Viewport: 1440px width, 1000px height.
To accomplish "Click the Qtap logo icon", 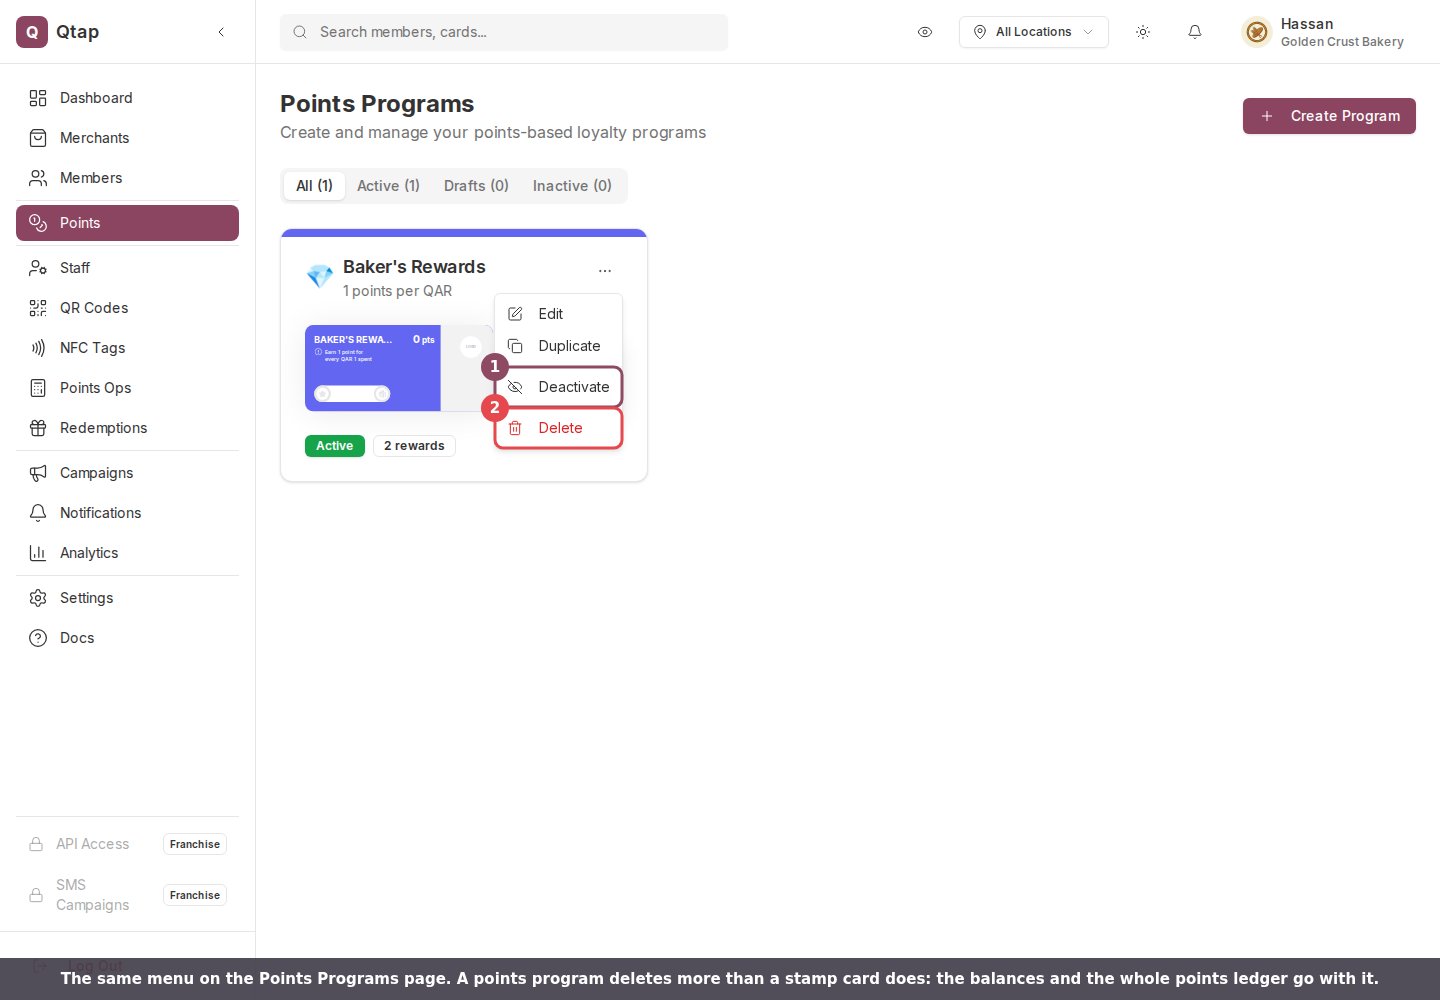I will pos(32,32).
